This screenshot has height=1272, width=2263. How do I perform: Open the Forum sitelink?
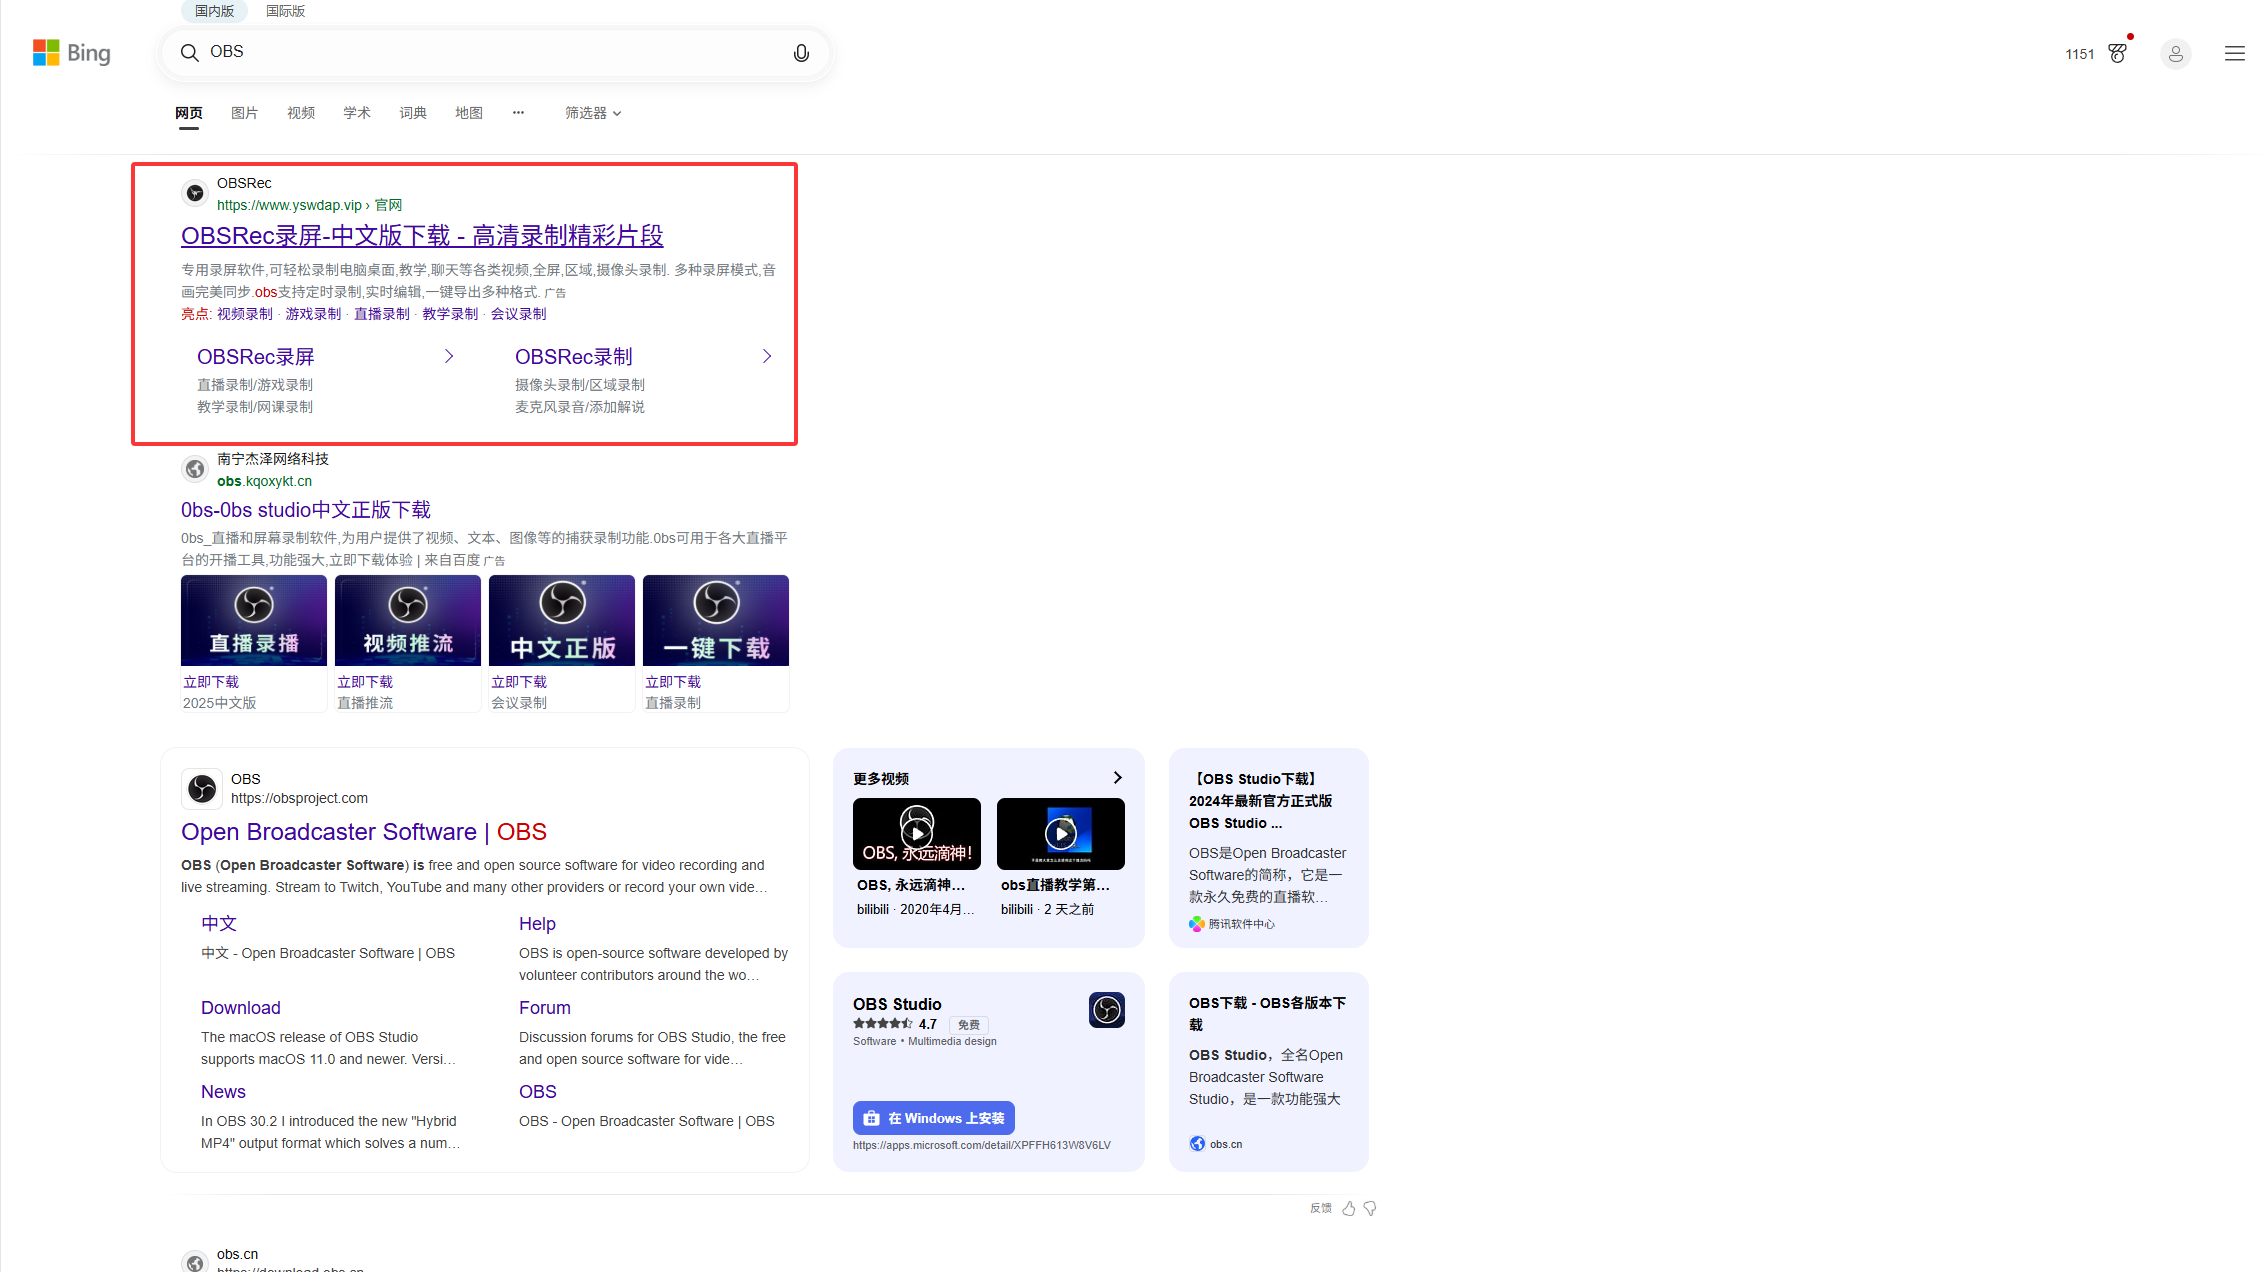click(x=545, y=1008)
